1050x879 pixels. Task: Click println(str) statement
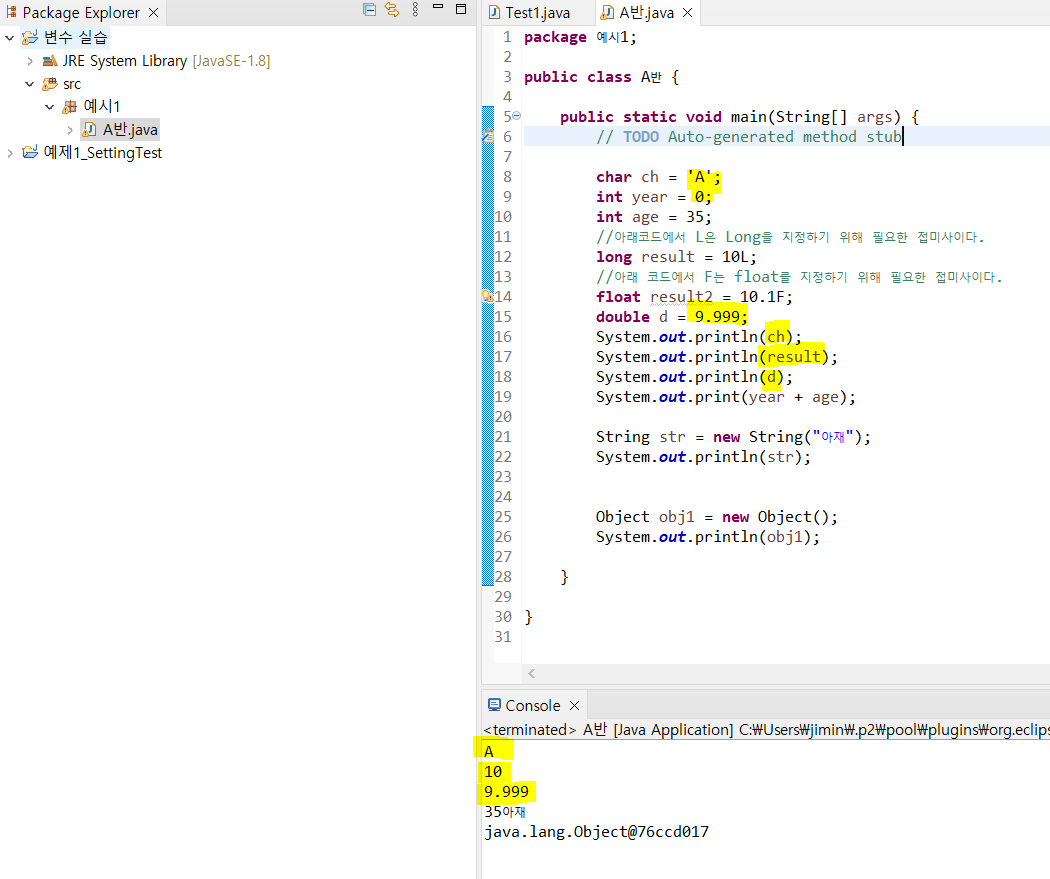pos(703,457)
